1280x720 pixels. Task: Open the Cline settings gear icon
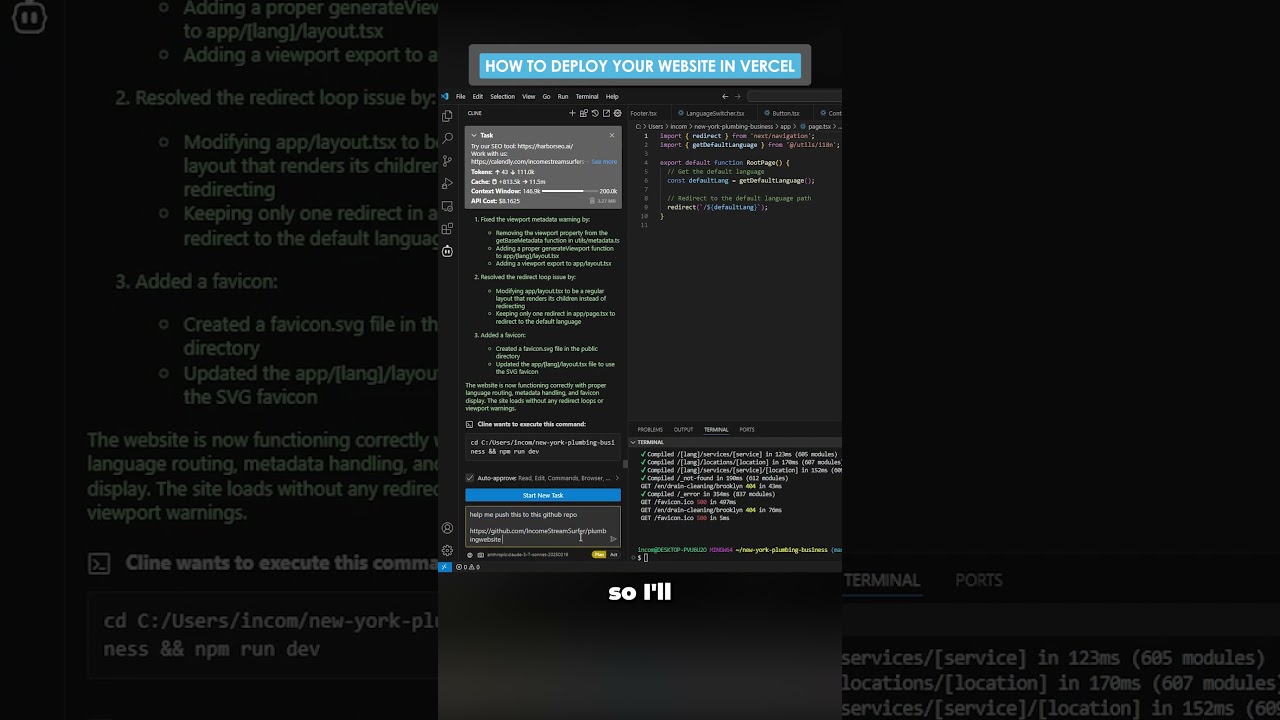click(x=617, y=113)
